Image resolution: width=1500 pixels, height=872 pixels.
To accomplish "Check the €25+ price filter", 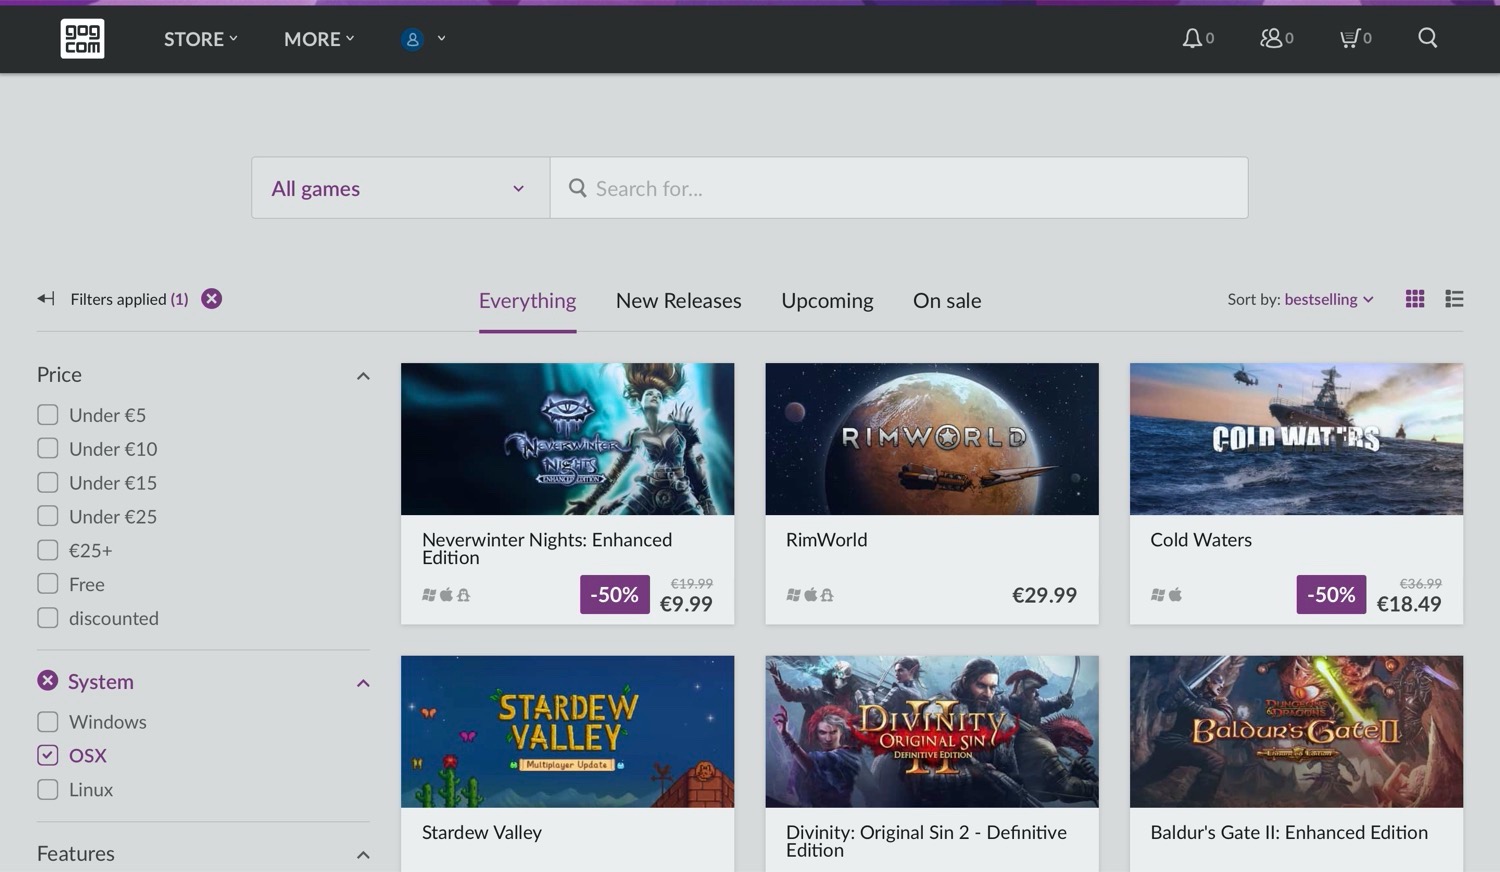I will (x=47, y=550).
